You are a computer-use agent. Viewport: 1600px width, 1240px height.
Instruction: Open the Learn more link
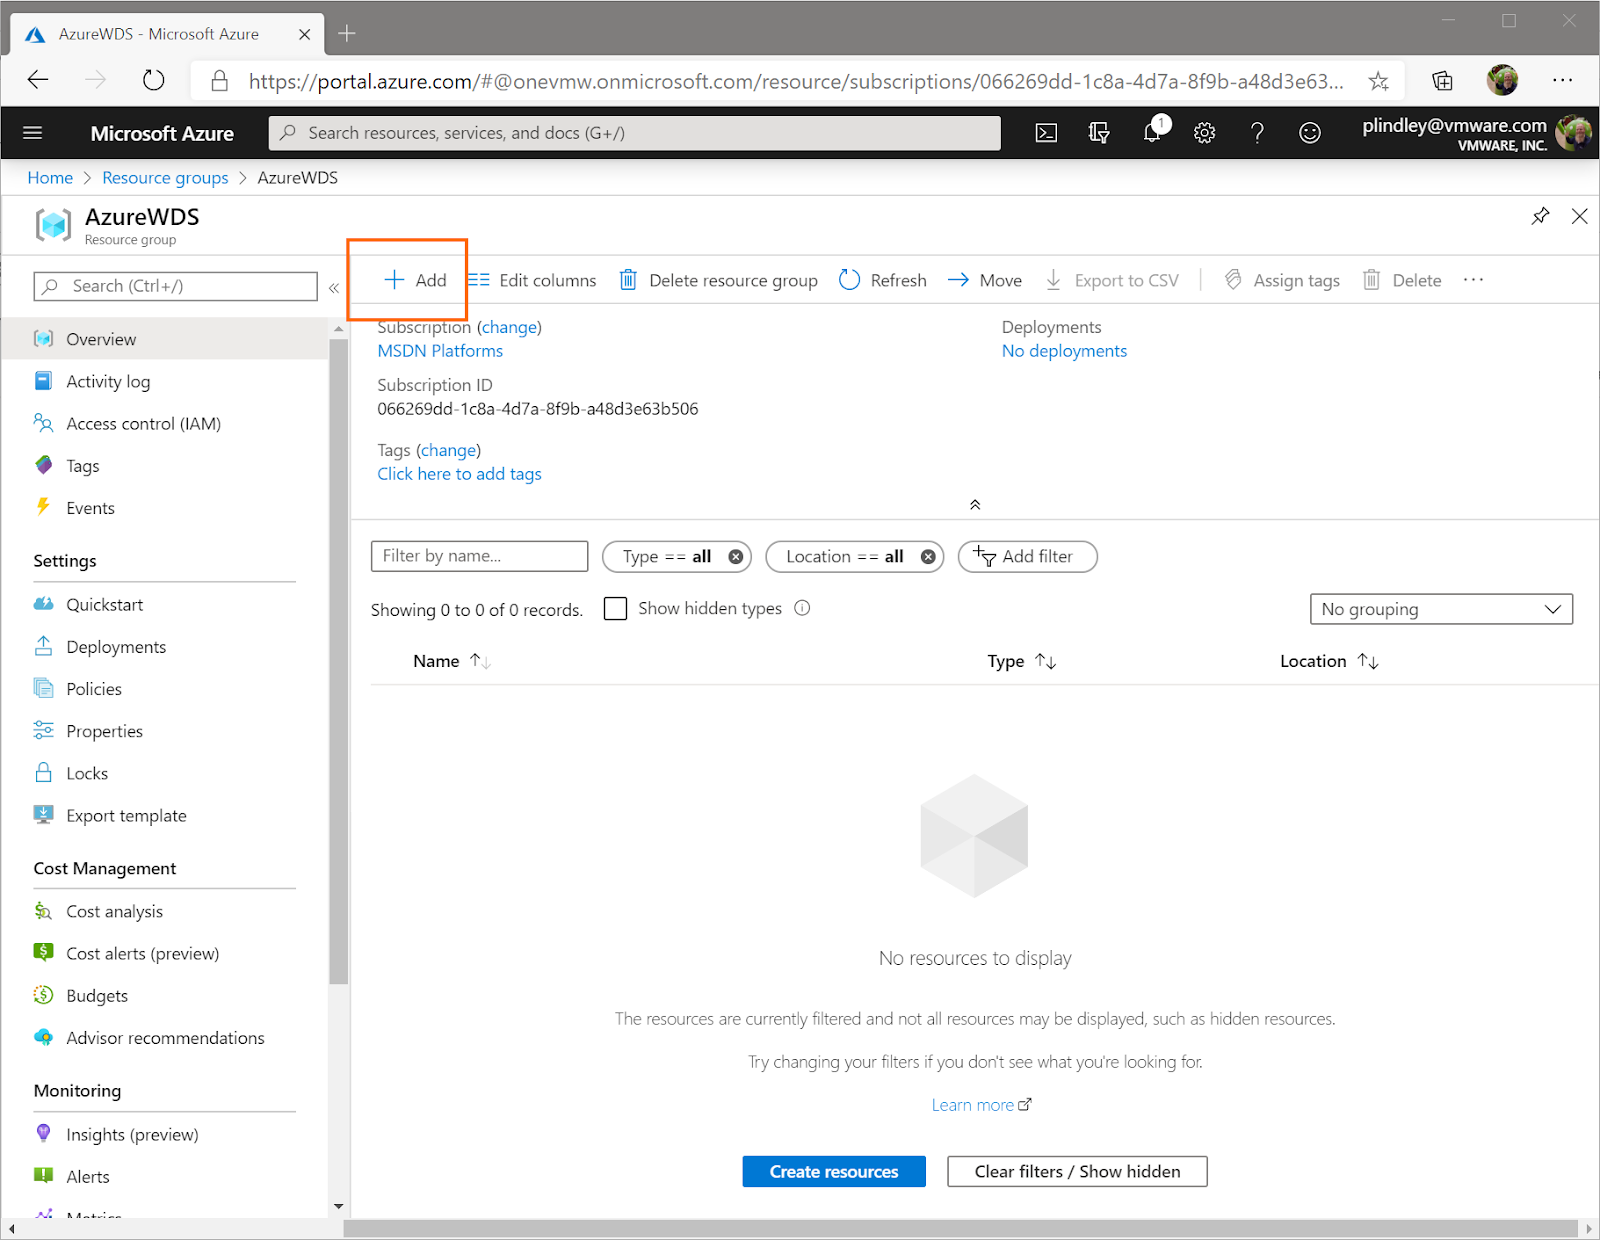tap(981, 1105)
